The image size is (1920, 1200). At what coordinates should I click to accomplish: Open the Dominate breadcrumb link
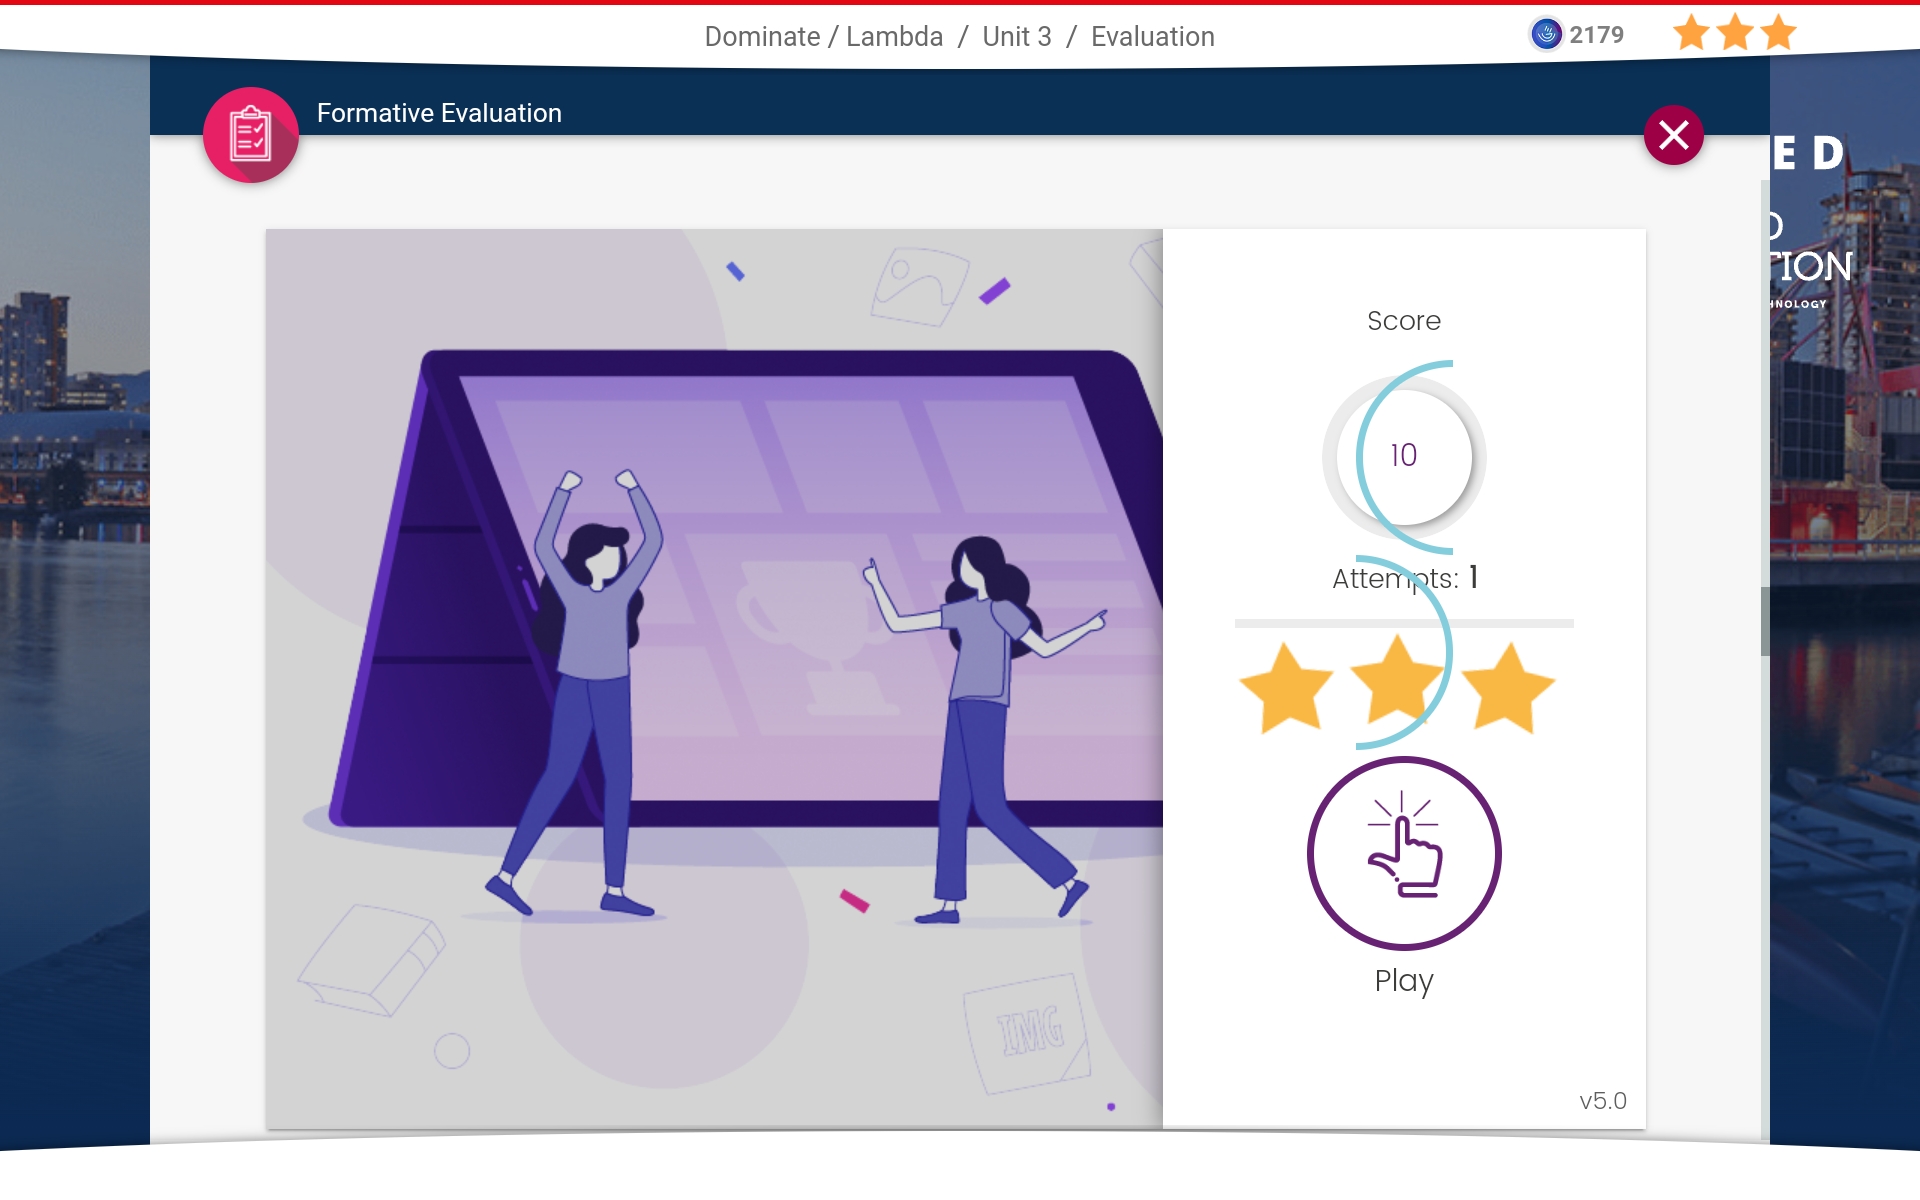click(762, 37)
